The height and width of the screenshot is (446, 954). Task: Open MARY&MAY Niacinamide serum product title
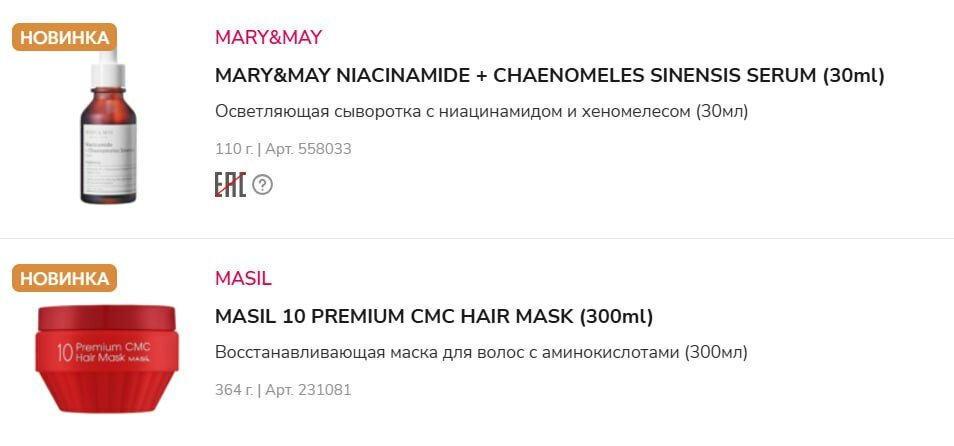pos(549,75)
